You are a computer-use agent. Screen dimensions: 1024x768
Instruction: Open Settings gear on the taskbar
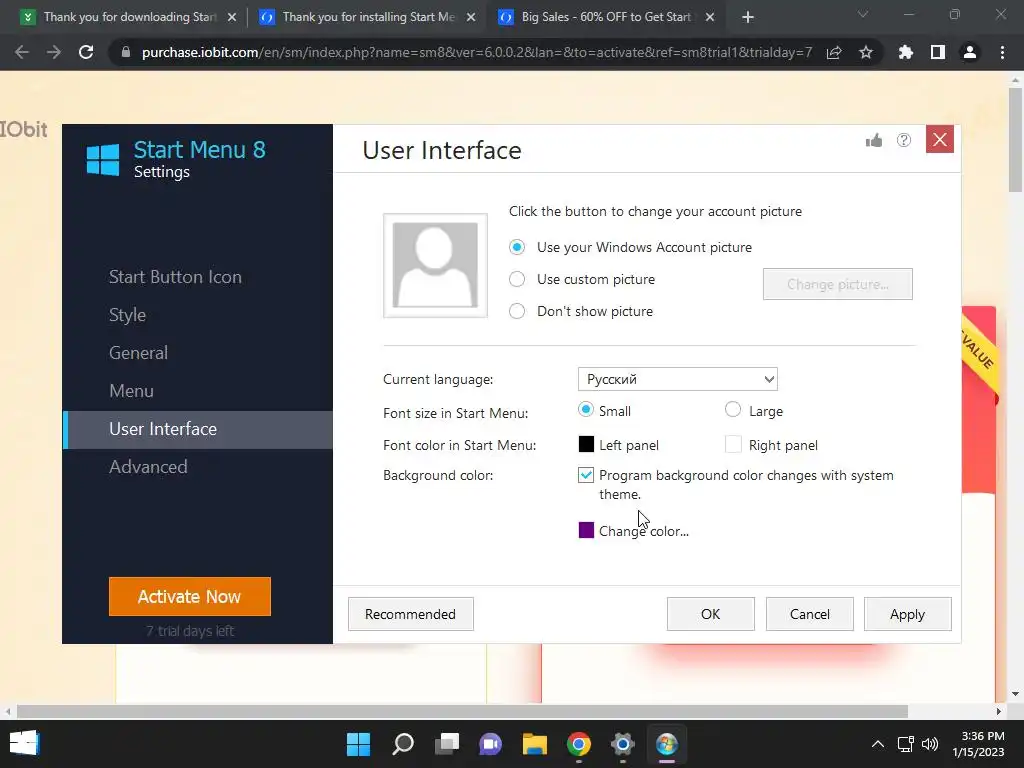coord(623,744)
